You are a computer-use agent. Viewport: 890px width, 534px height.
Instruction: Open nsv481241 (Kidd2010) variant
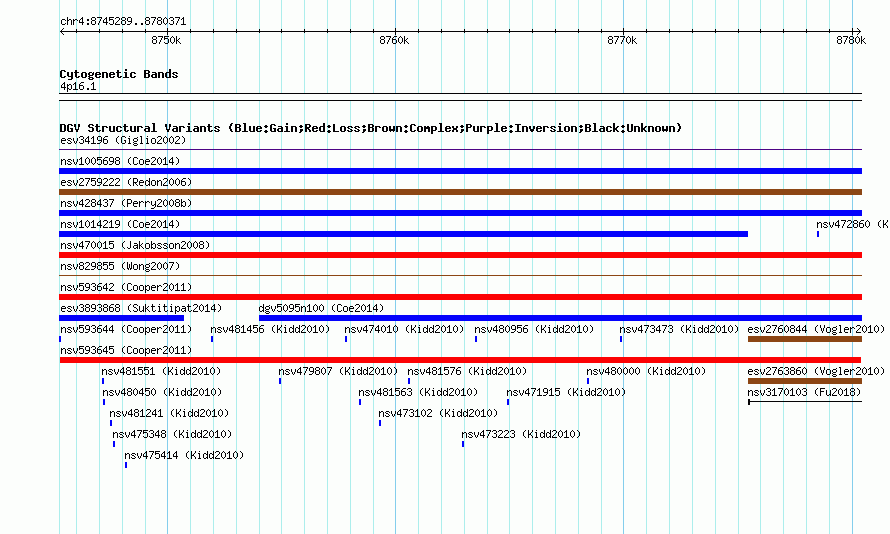(169, 413)
